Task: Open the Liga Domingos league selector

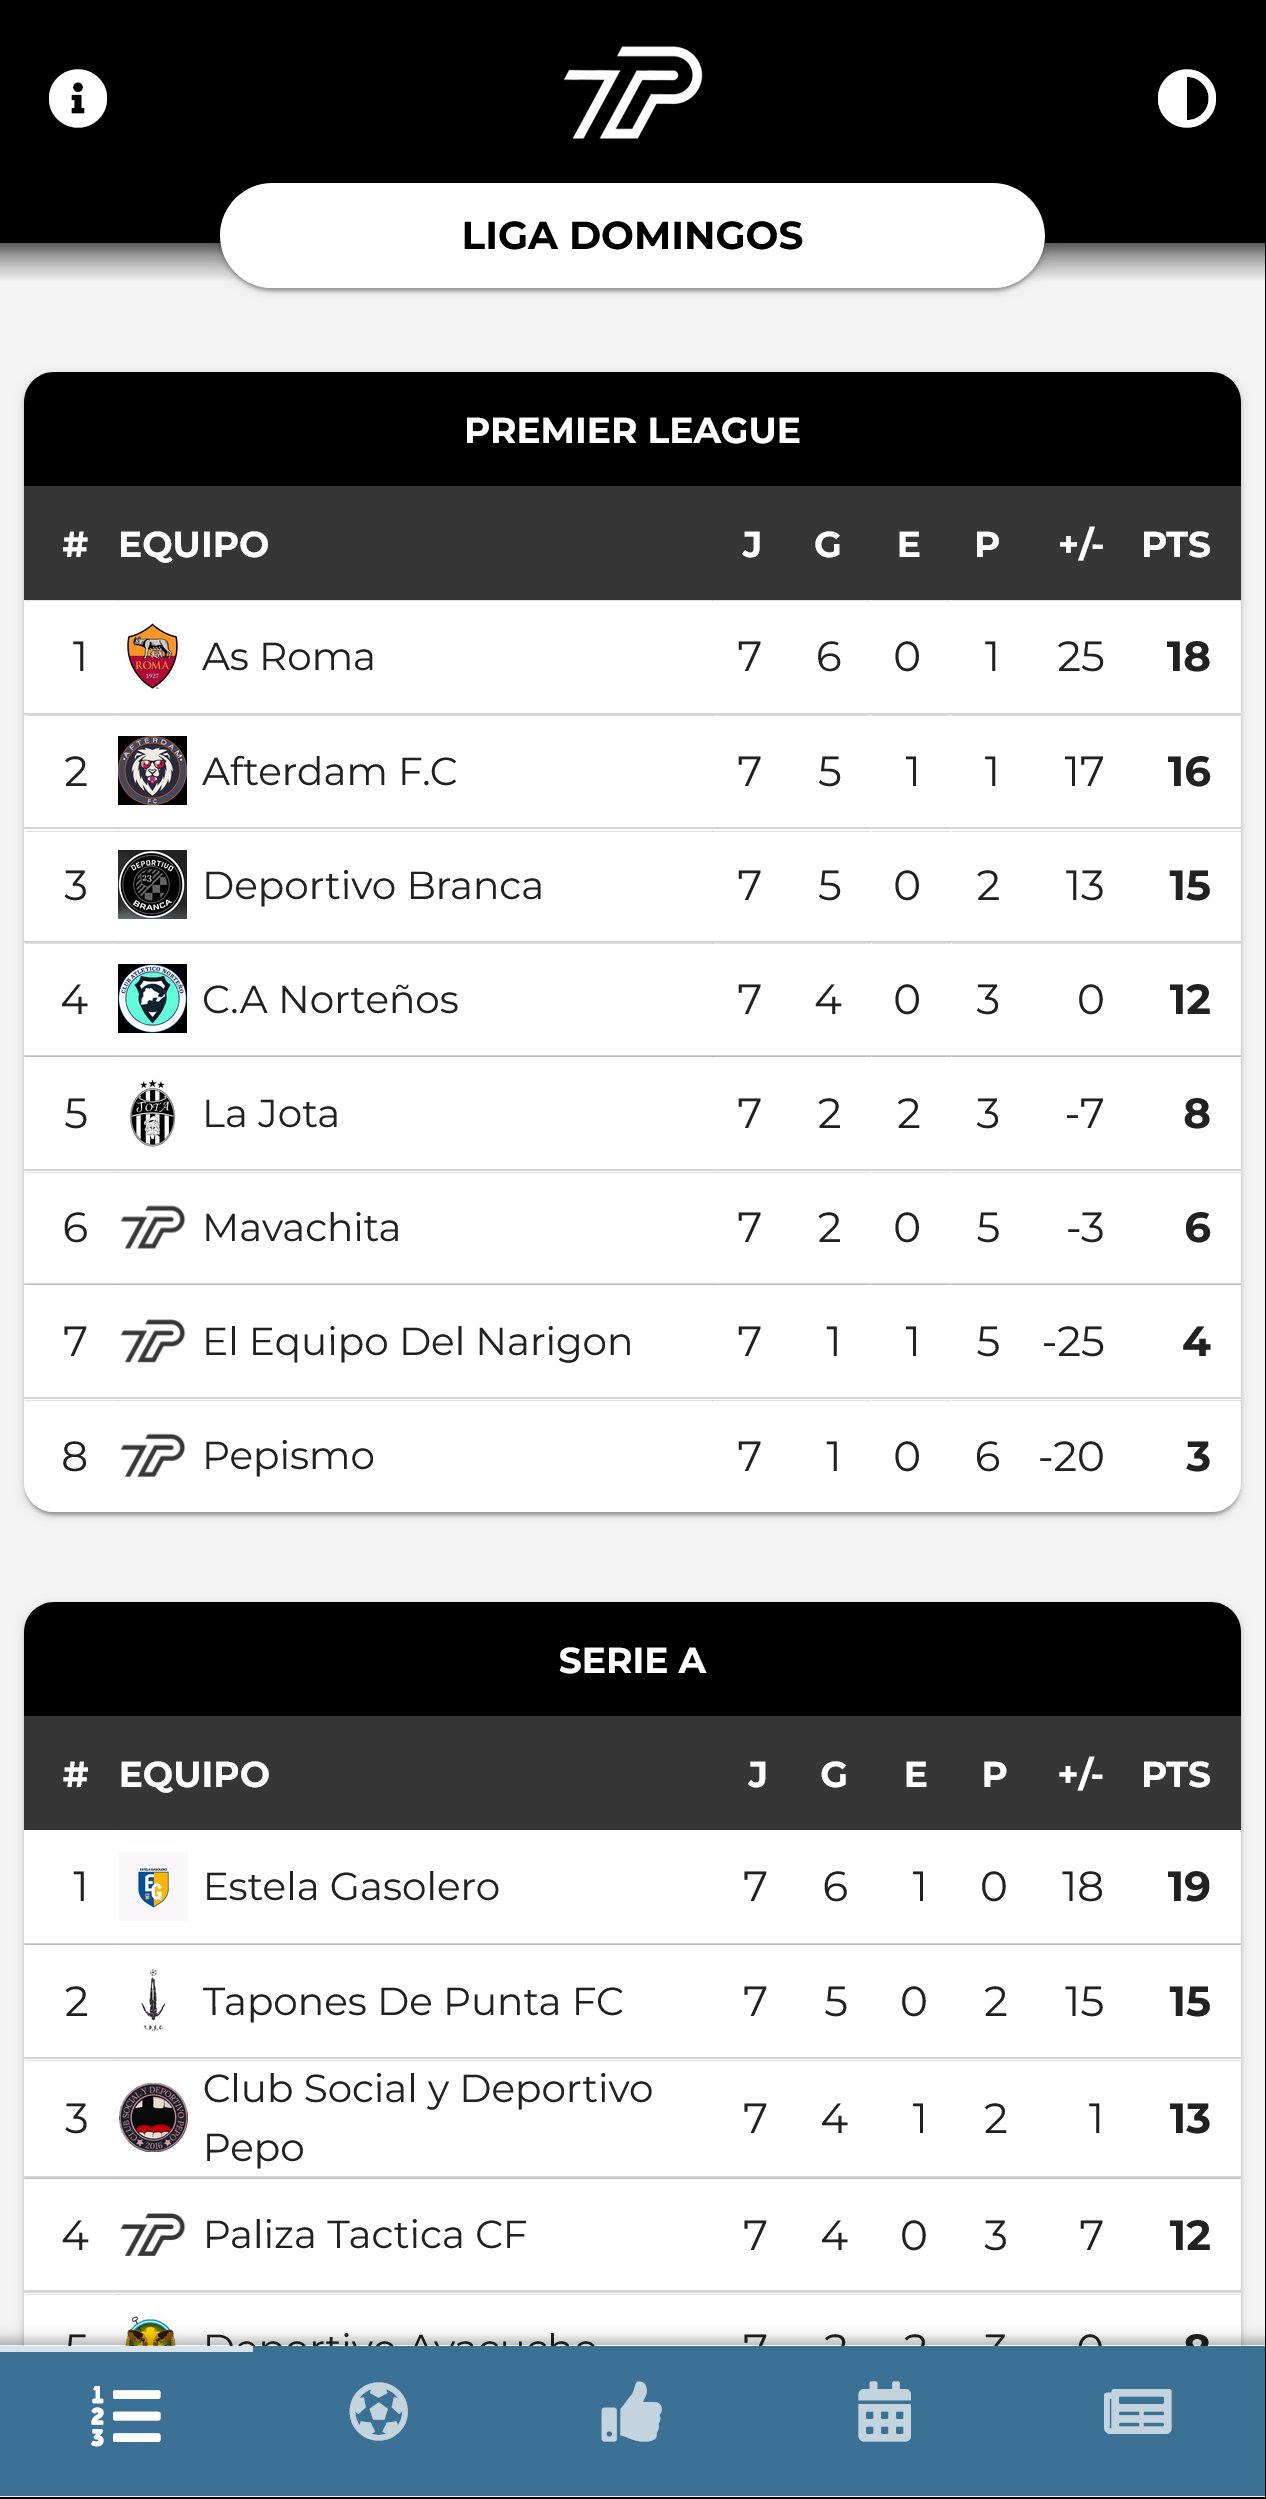Action: (632, 236)
